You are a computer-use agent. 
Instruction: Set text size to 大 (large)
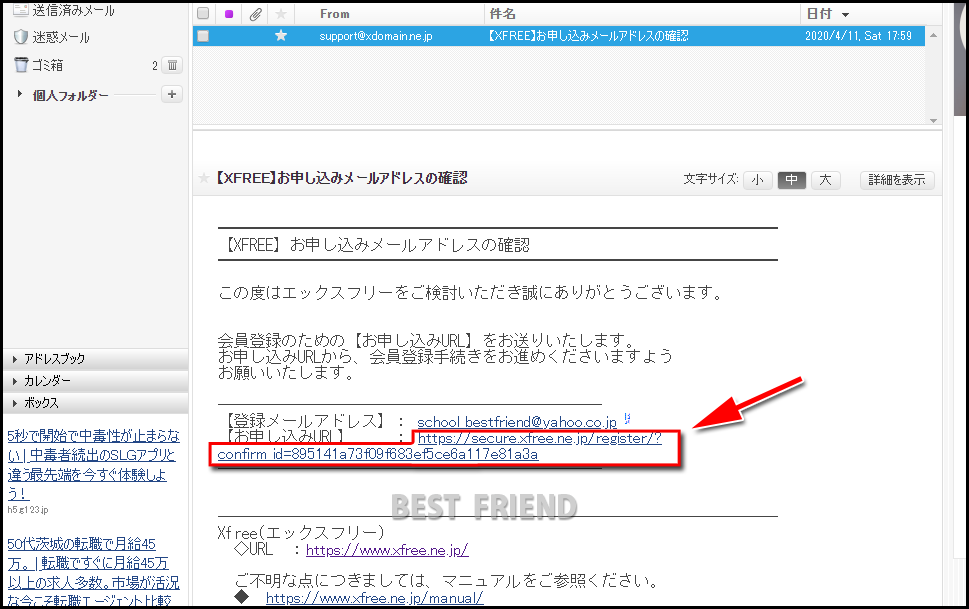pyautogui.click(x=825, y=180)
